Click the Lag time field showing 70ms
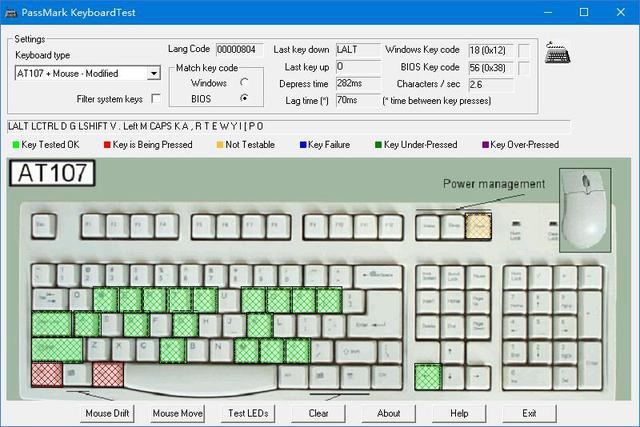This screenshot has width=640, height=427. click(x=358, y=100)
